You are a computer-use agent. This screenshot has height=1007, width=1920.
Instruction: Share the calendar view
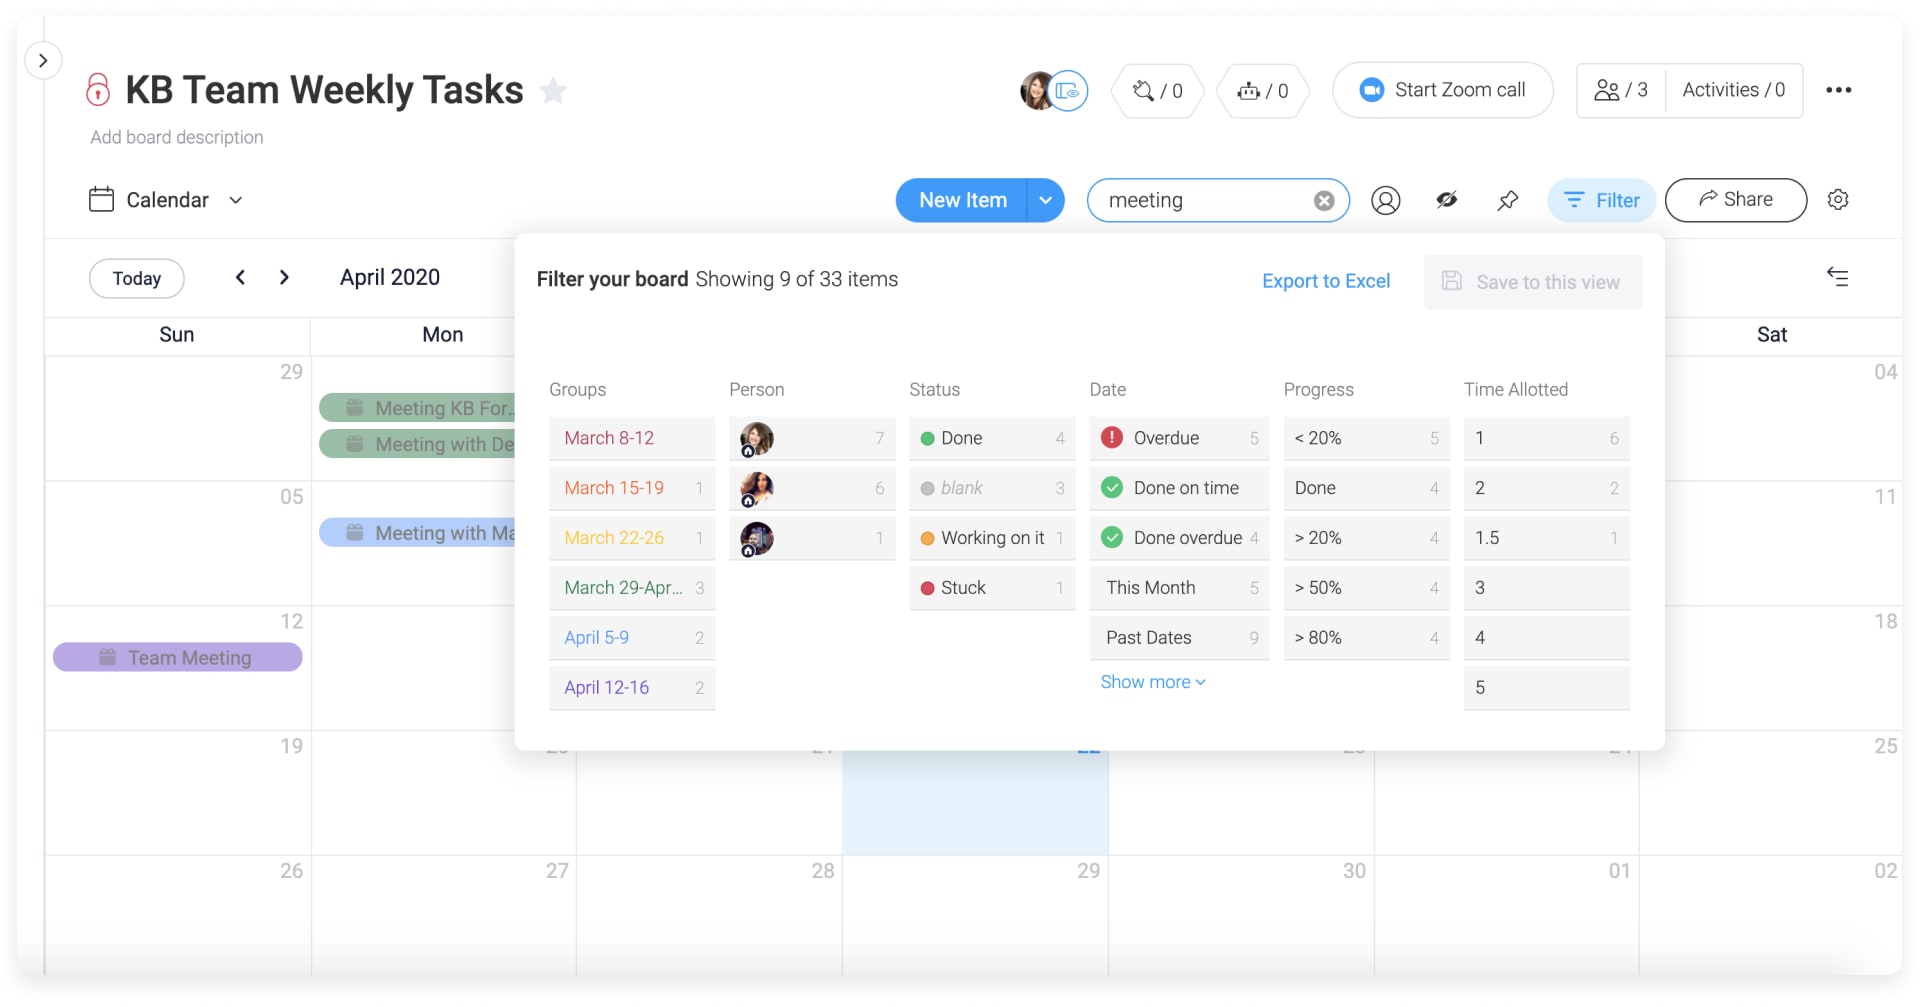click(x=1735, y=200)
